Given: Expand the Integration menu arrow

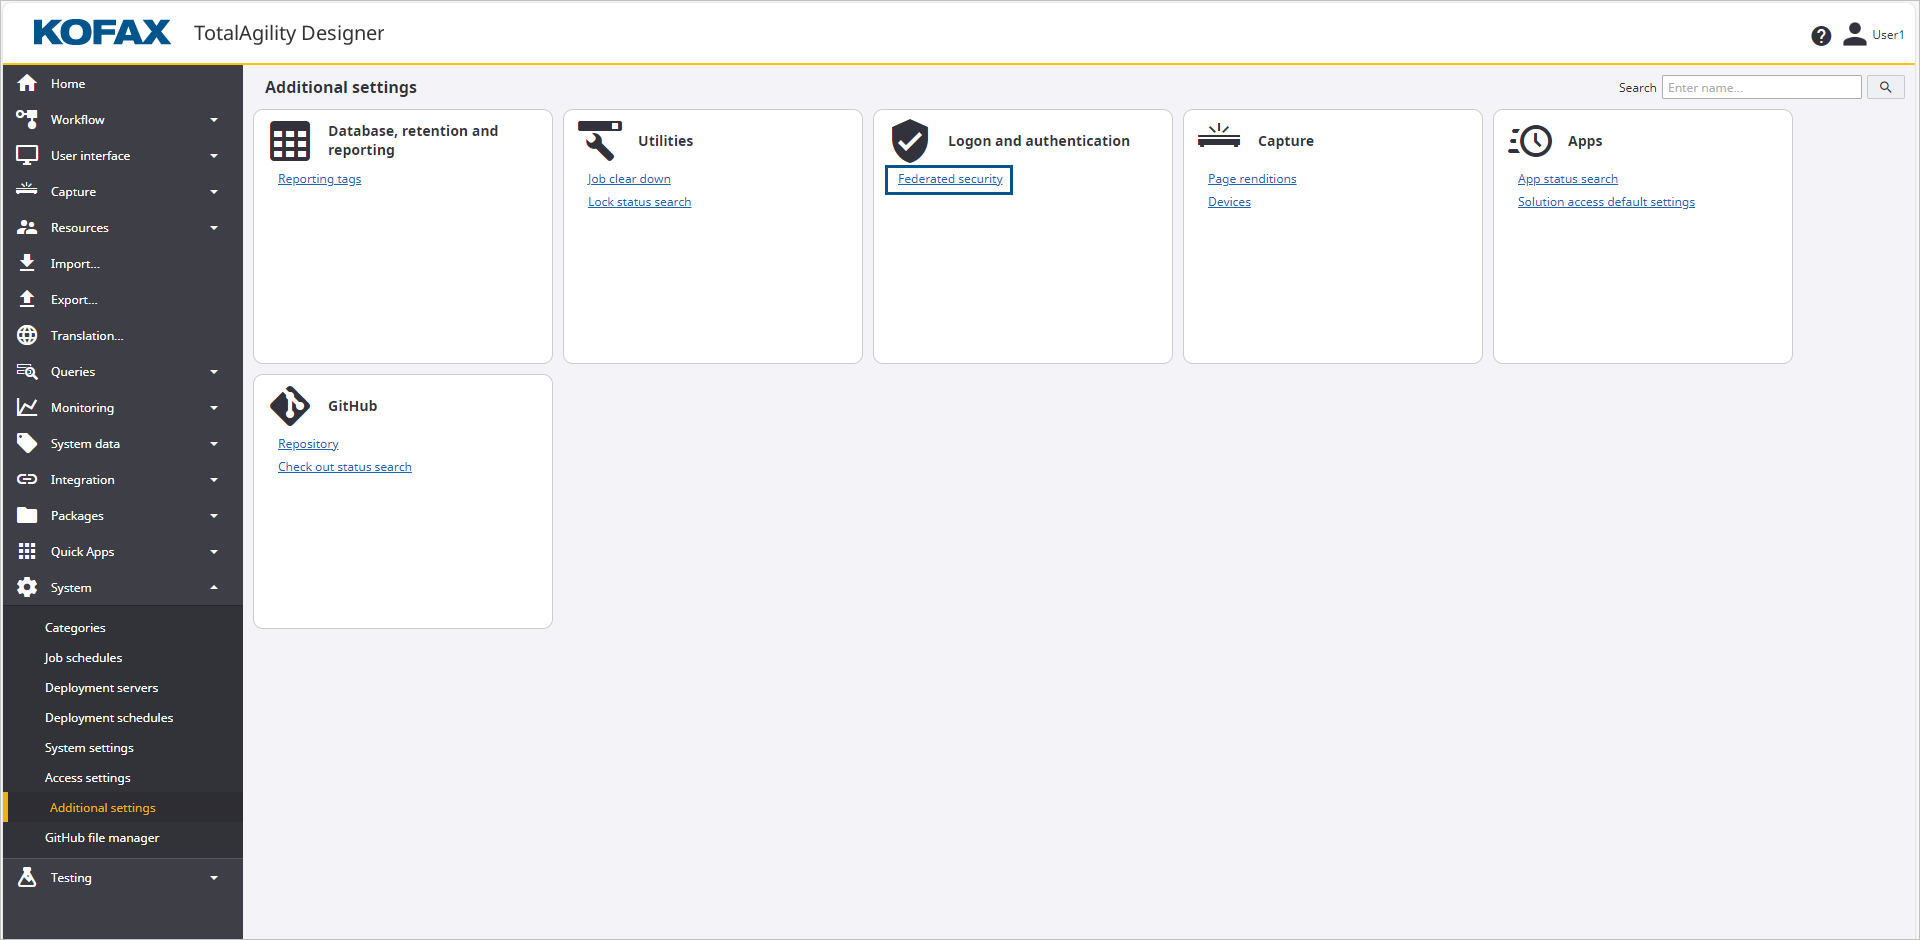Looking at the screenshot, I should point(214,480).
